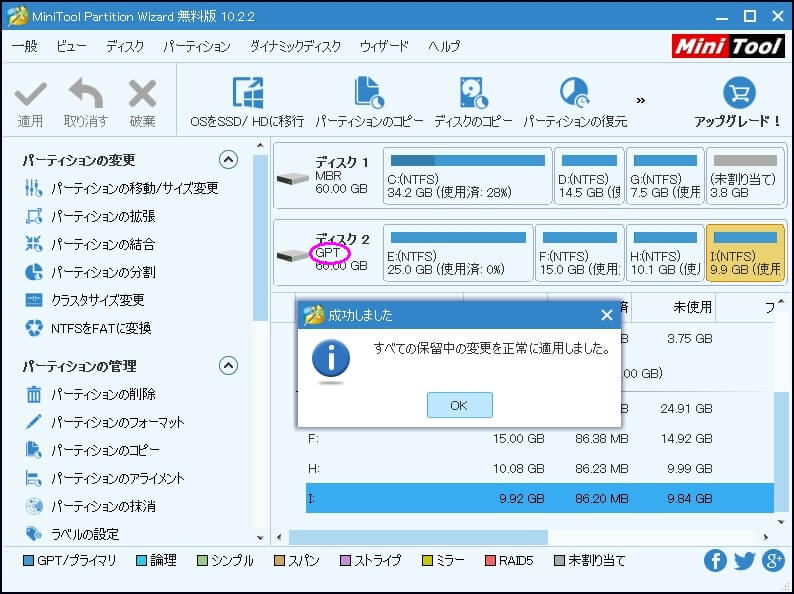The image size is (794, 594).
Task: Click the ストライプ legend swatch
Action: (345, 561)
